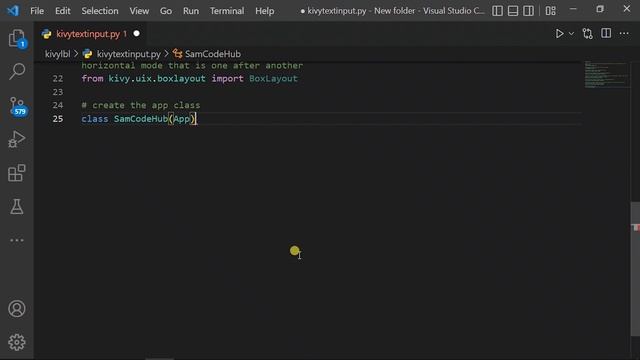This screenshot has width=640, height=360.
Task: Click the 'horizontal mode' comment line
Action: [192, 65]
